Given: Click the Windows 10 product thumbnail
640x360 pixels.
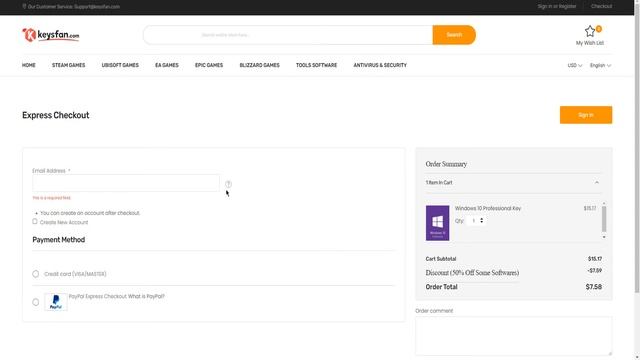Looking at the screenshot, I should point(437,223).
